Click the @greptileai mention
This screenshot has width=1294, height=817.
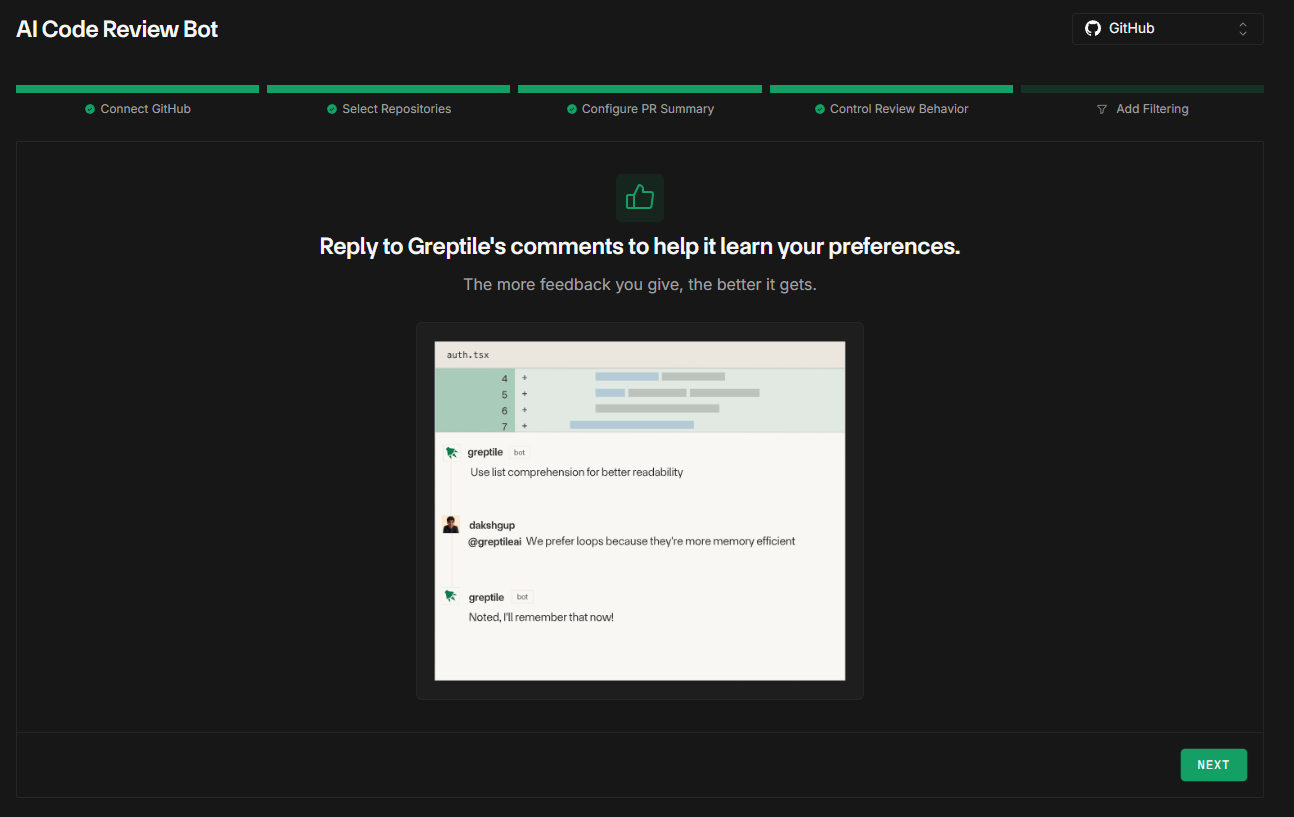click(495, 541)
